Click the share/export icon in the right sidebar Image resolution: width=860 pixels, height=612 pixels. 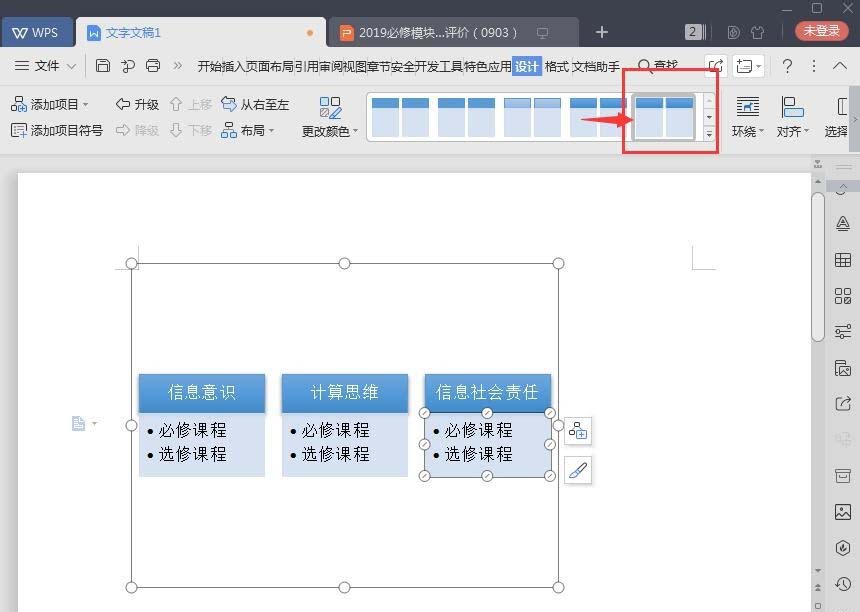(842, 404)
